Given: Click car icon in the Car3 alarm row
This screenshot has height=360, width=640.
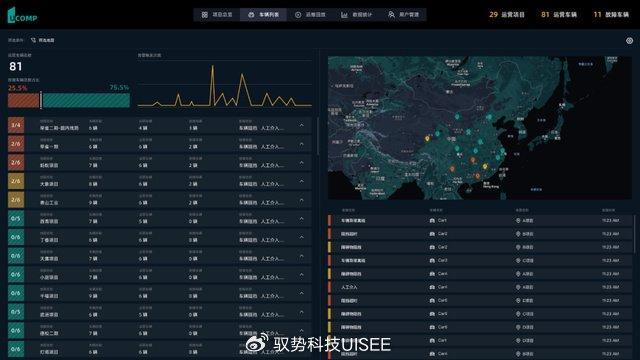Looking at the screenshot, I should (x=432, y=260).
